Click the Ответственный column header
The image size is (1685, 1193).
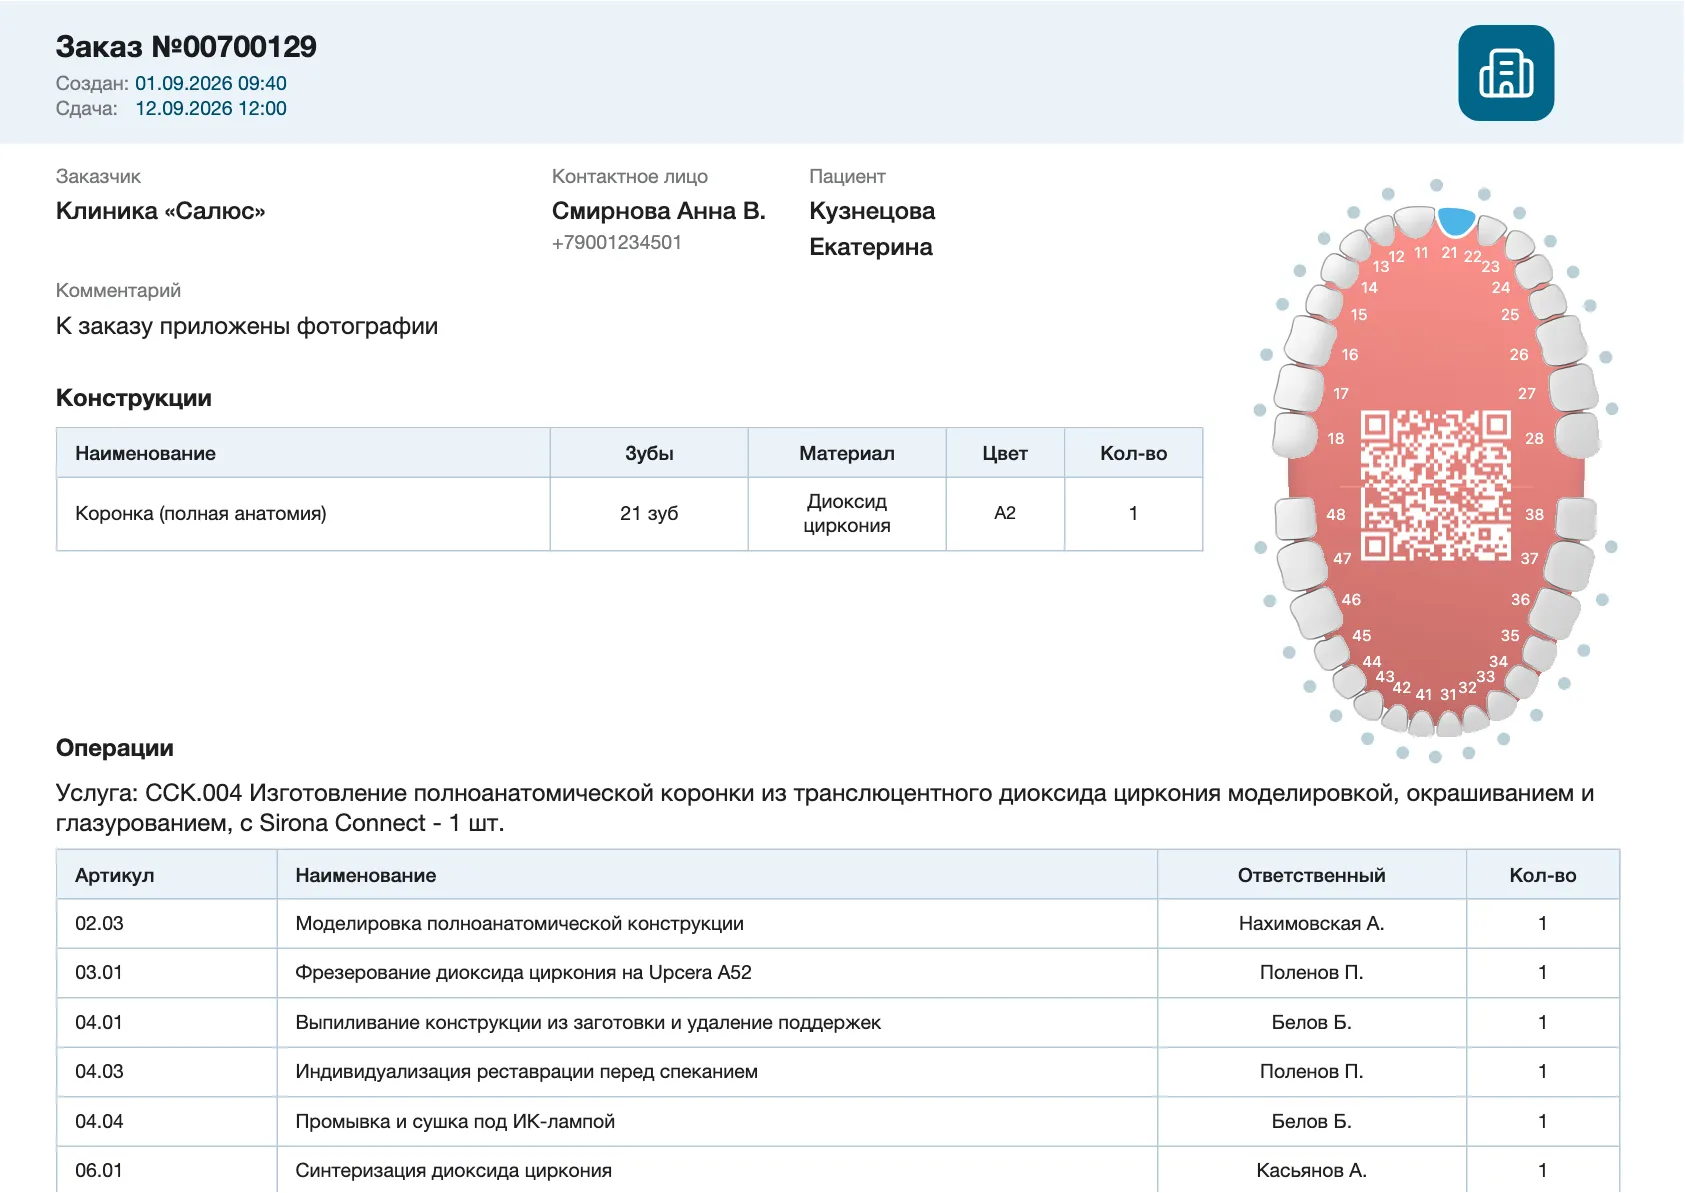click(1312, 875)
